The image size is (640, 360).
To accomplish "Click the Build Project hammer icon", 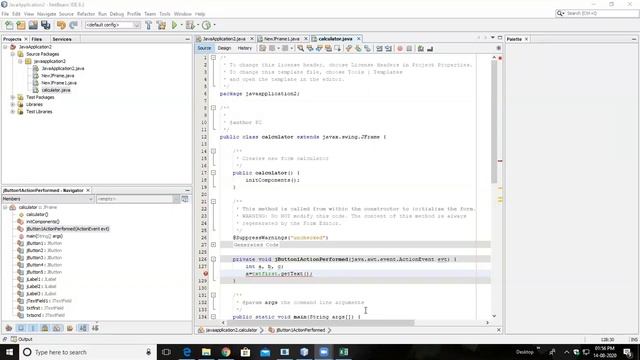I will pyautogui.click(x=149, y=25).
